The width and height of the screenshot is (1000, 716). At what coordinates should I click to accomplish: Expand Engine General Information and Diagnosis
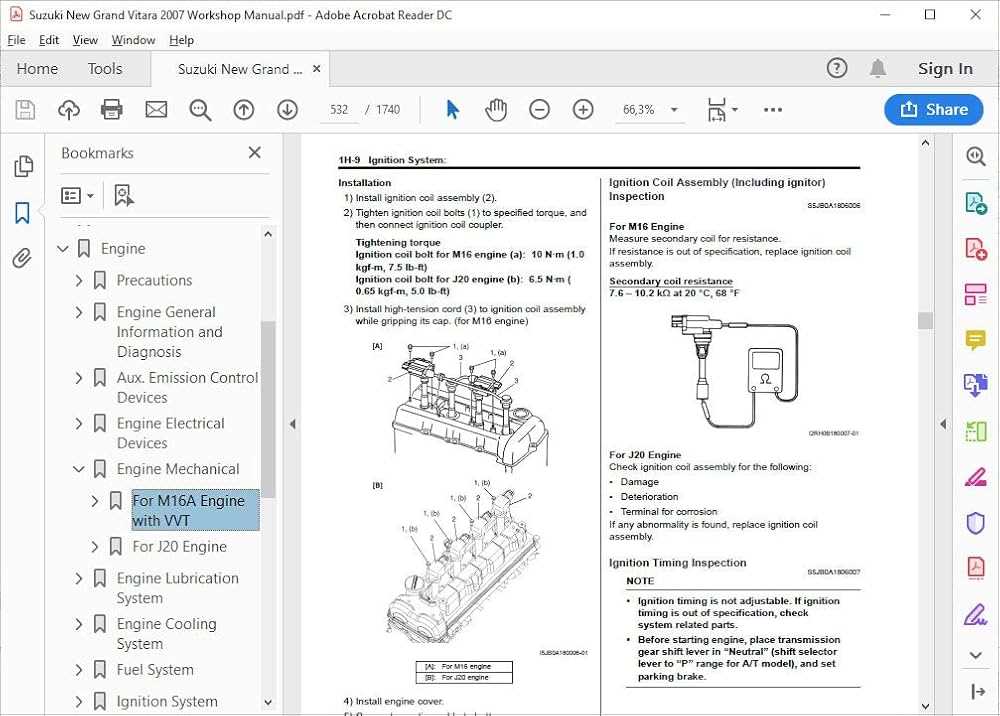78,312
